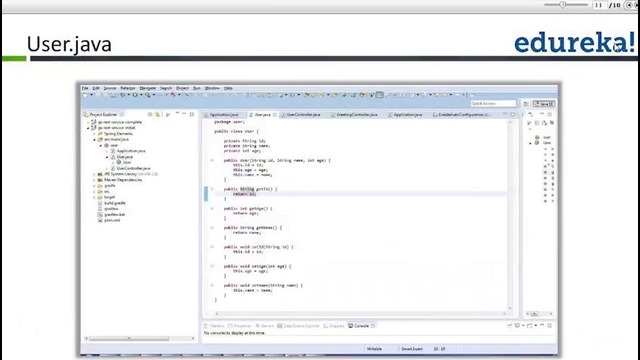The image size is (640, 360).
Task: Click the New file toolbar icon
Action: point(85,95)
